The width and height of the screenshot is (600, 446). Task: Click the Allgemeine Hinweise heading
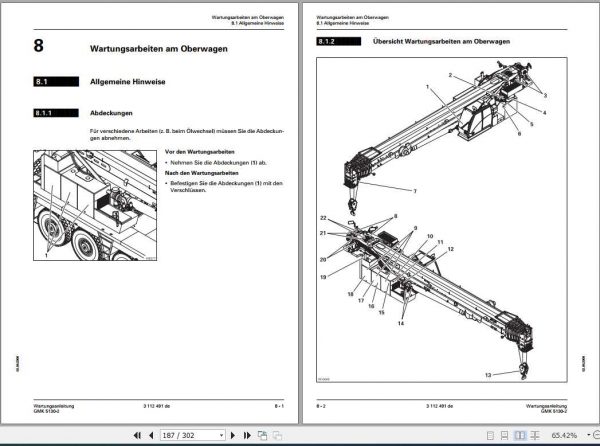click(127, 81)
